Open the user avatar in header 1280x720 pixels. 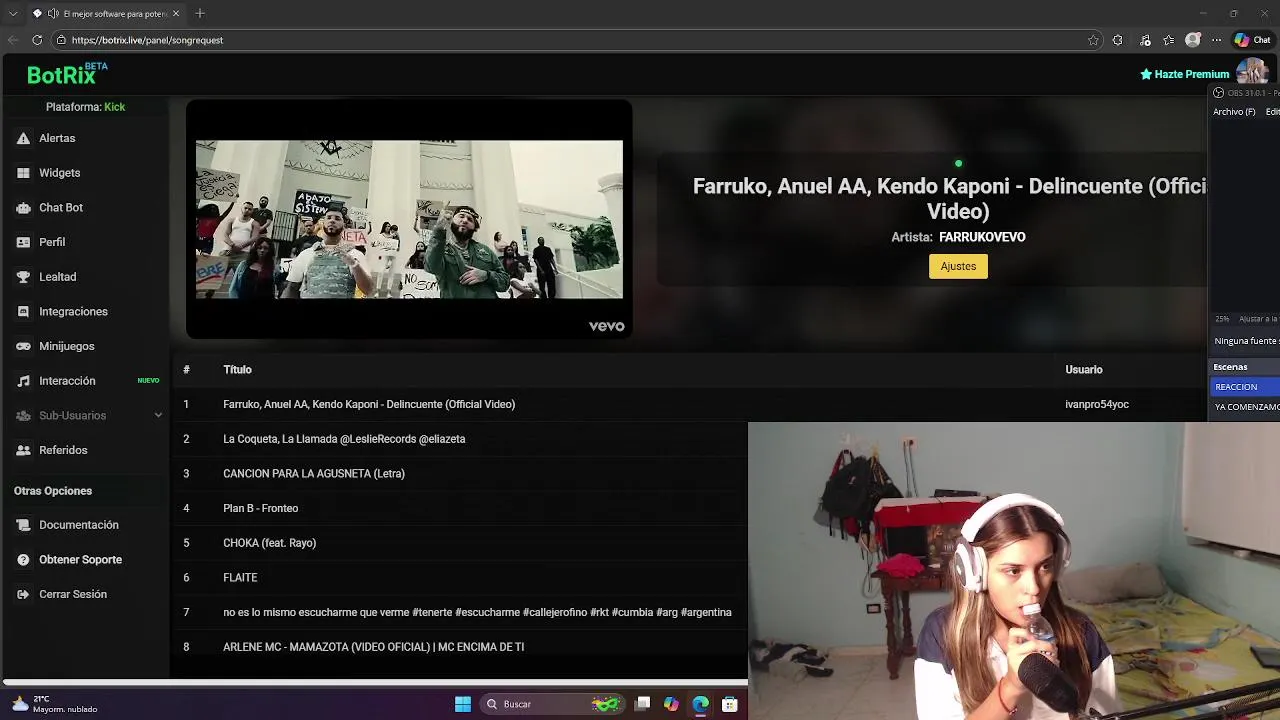coord(1252,73)
